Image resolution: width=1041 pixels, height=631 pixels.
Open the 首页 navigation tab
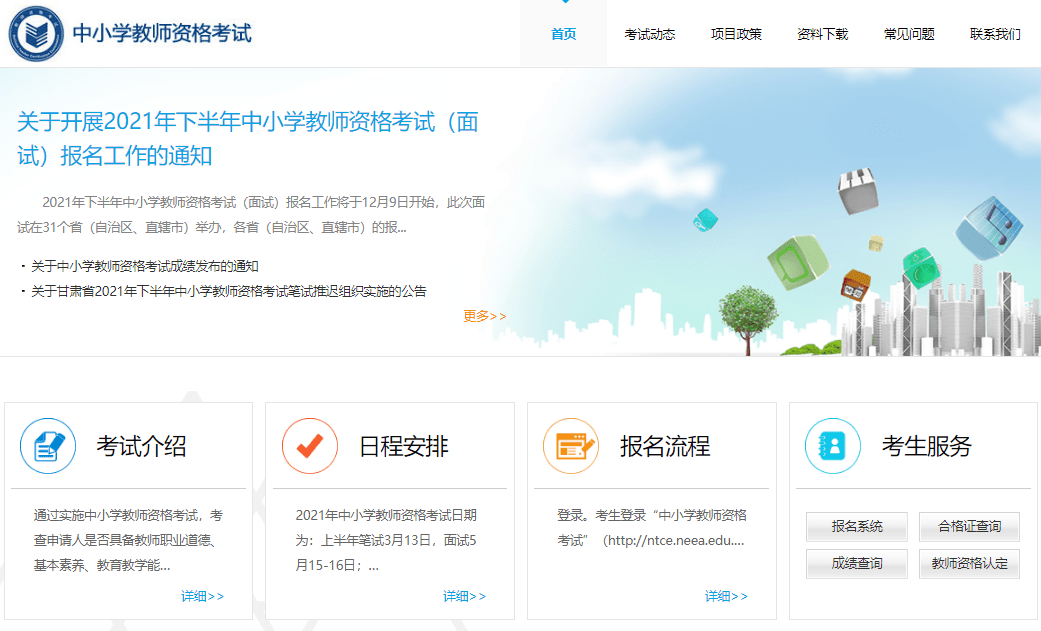[x=564, y=34]
